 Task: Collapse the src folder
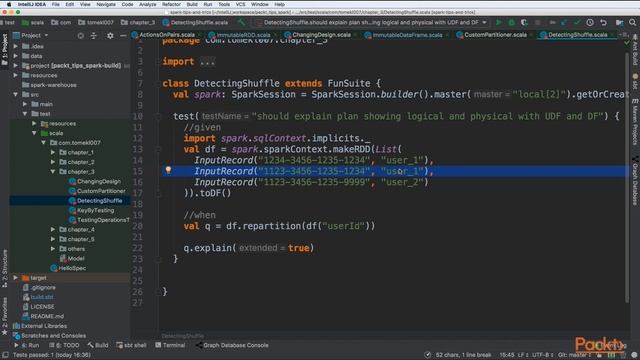click(16, 94)
